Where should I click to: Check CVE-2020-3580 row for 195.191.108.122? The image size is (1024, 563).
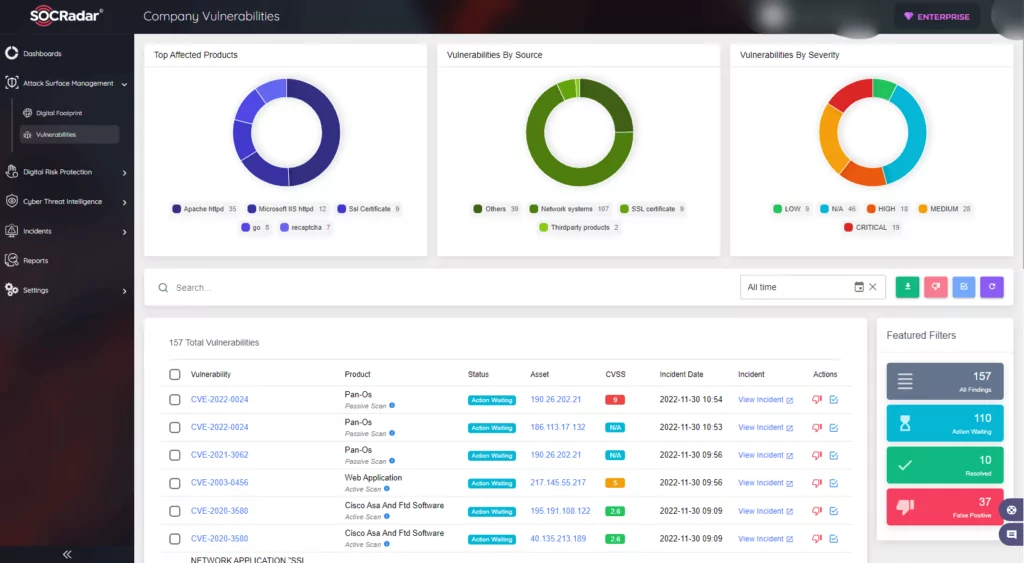[174, 511]
